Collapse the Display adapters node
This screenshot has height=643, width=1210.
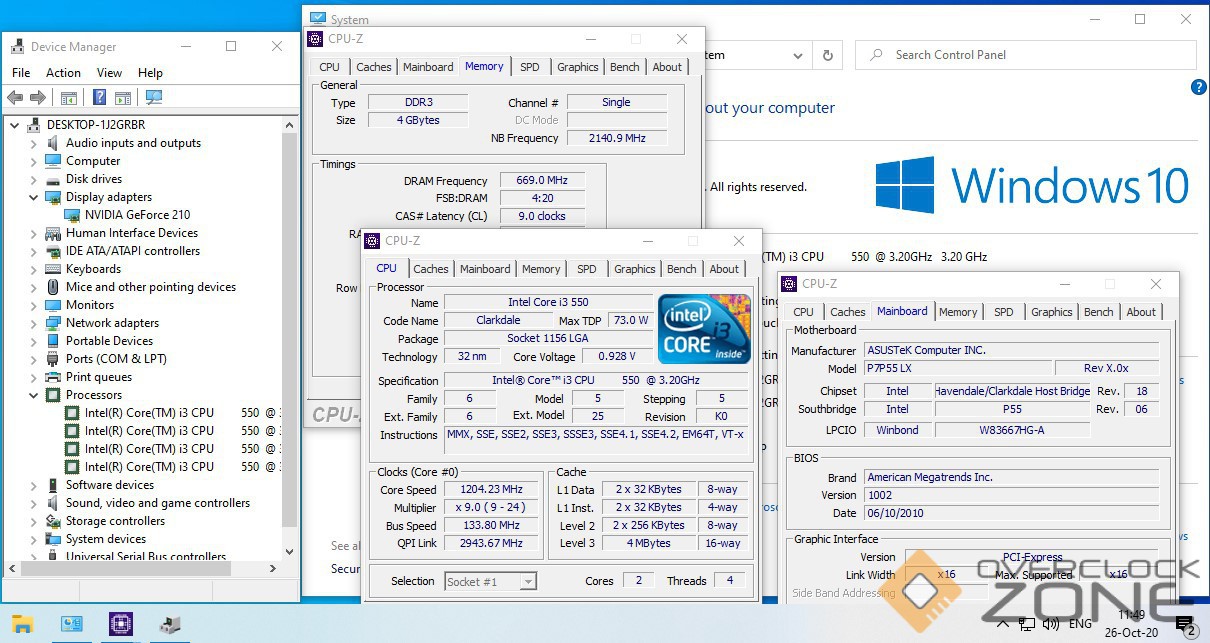[x=33, y=197]
